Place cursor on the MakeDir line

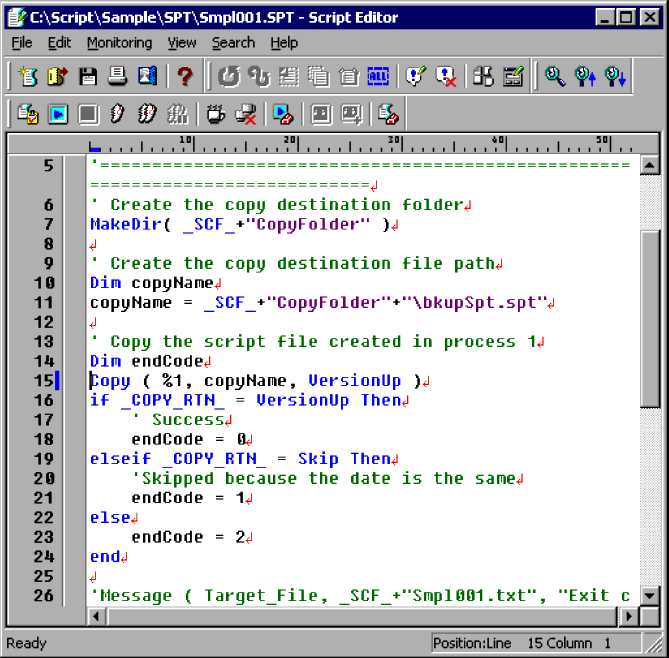click(x=238, y=224)
